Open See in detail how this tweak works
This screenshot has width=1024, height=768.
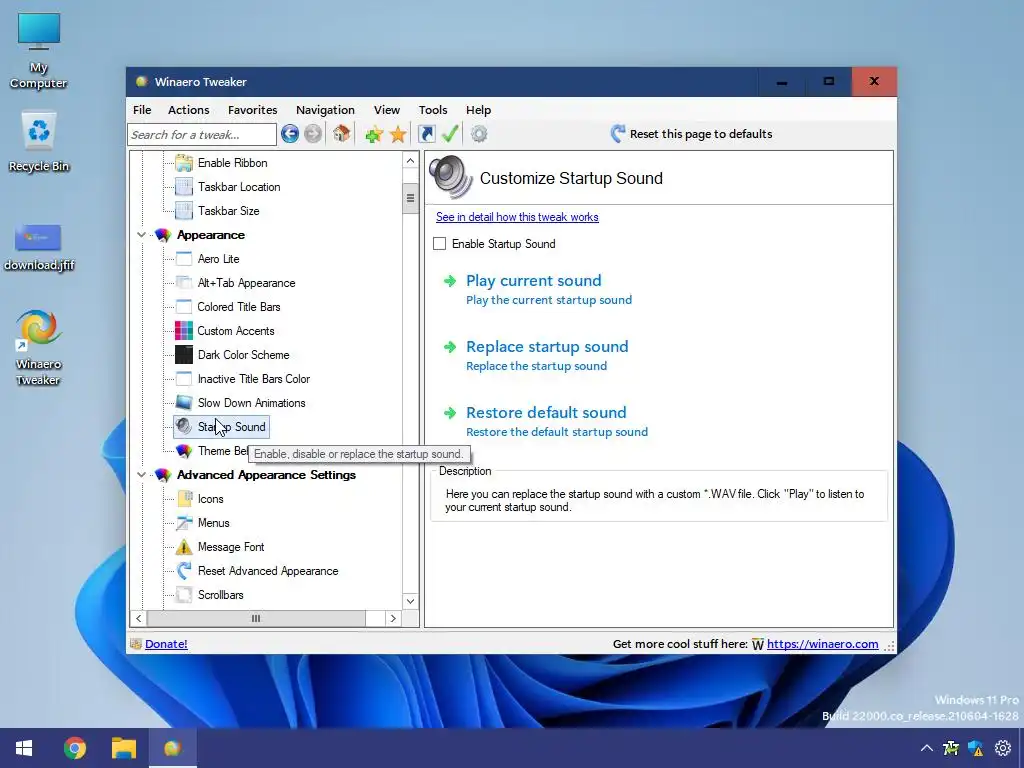click(x=517, y=217)
